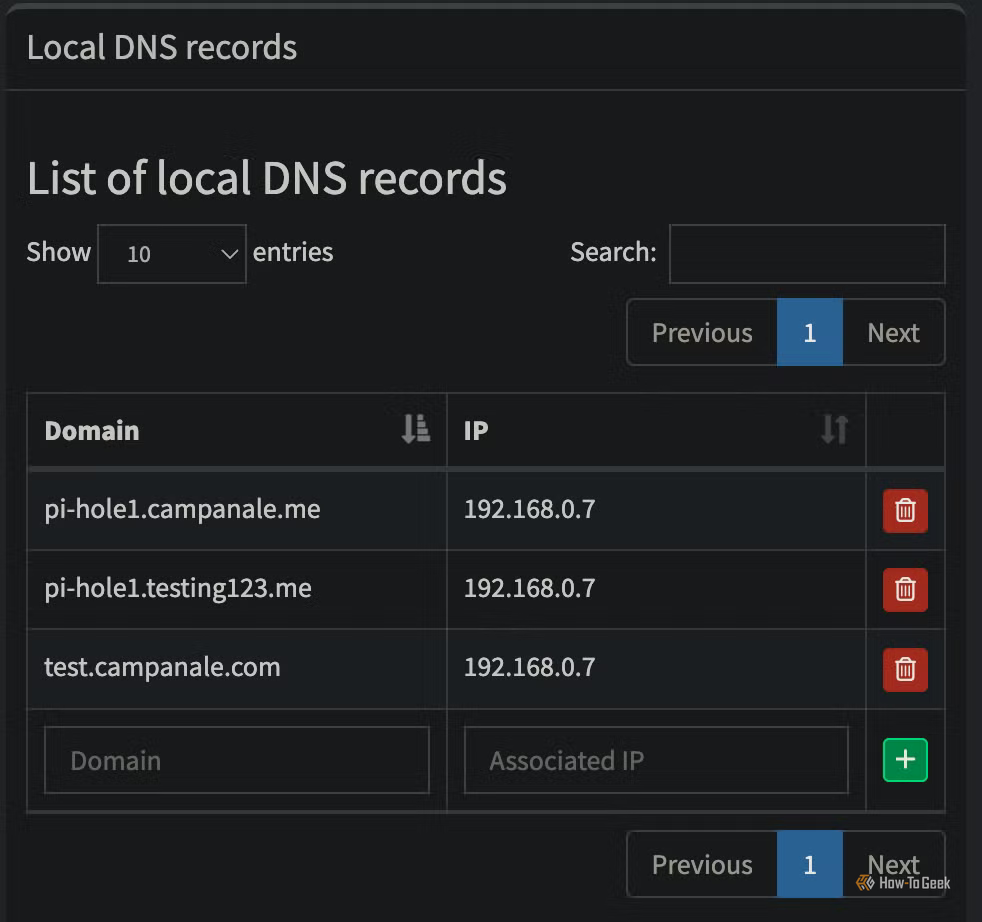Go to the Previous page in the top pagination

pyautogui.click(x=702, y=333)
